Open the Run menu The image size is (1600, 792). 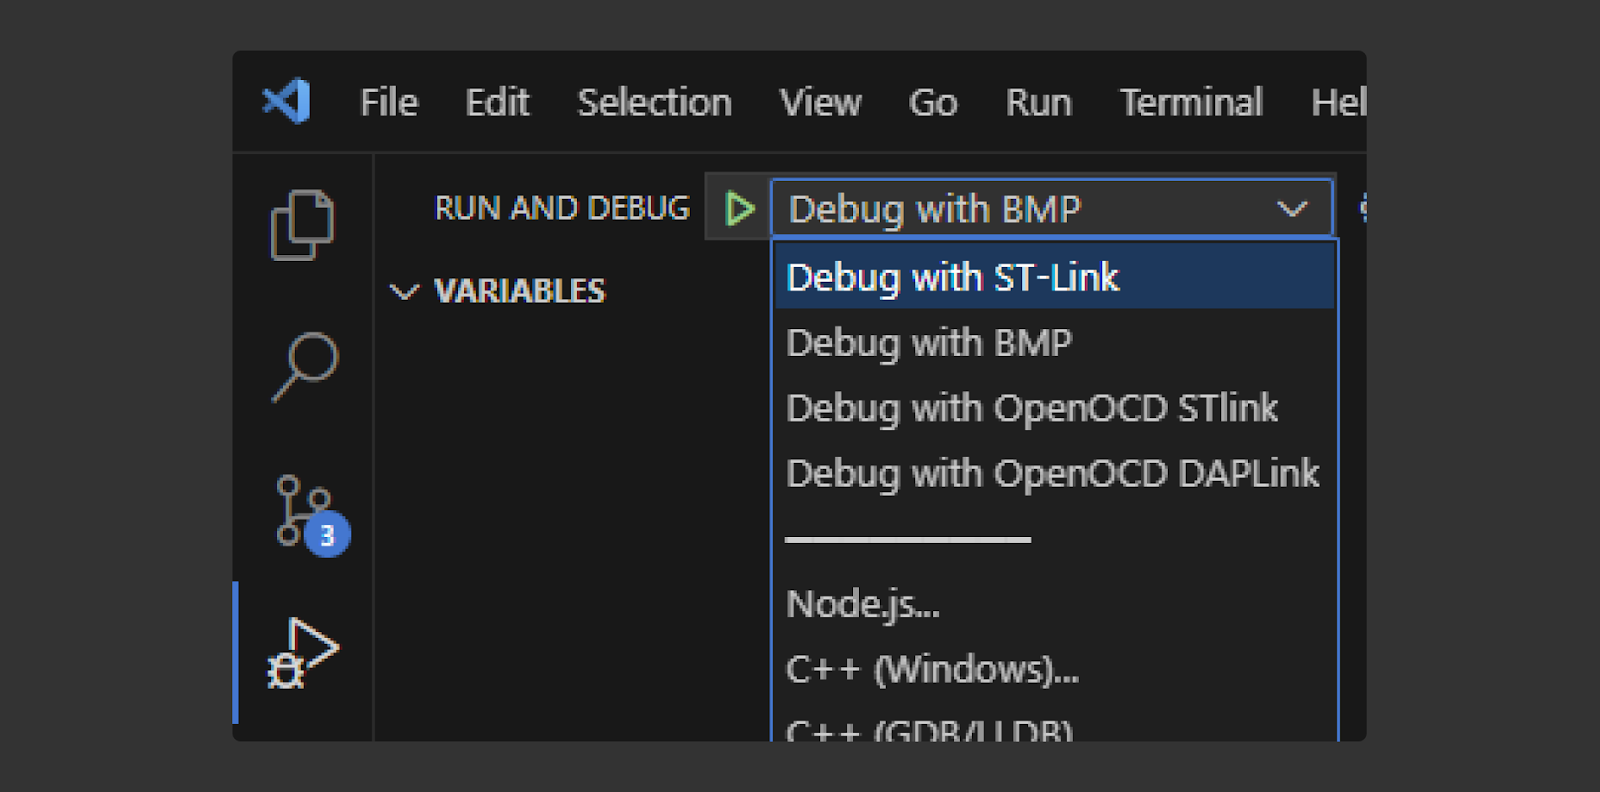click(1039, 102)
